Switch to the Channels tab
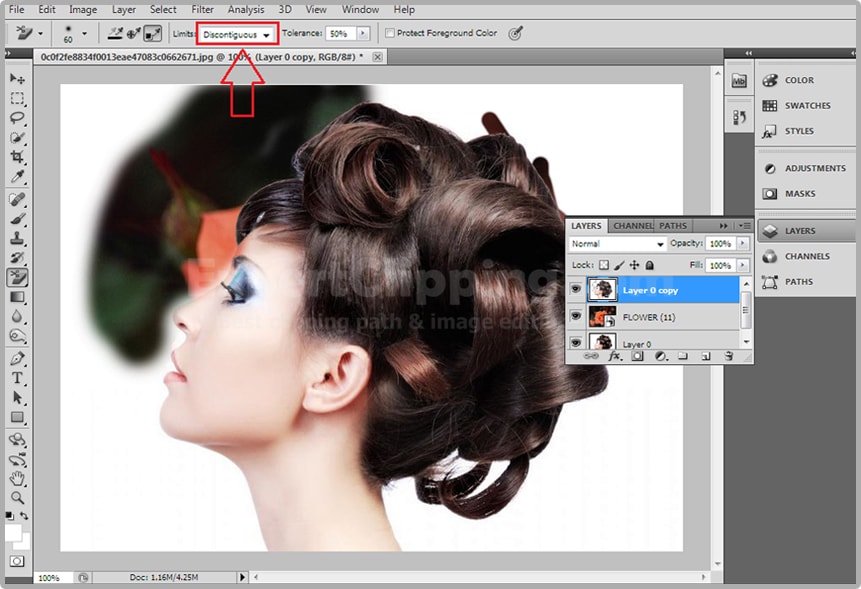The width and height of the screenshot is (861, 589). (x=632, y=226)
